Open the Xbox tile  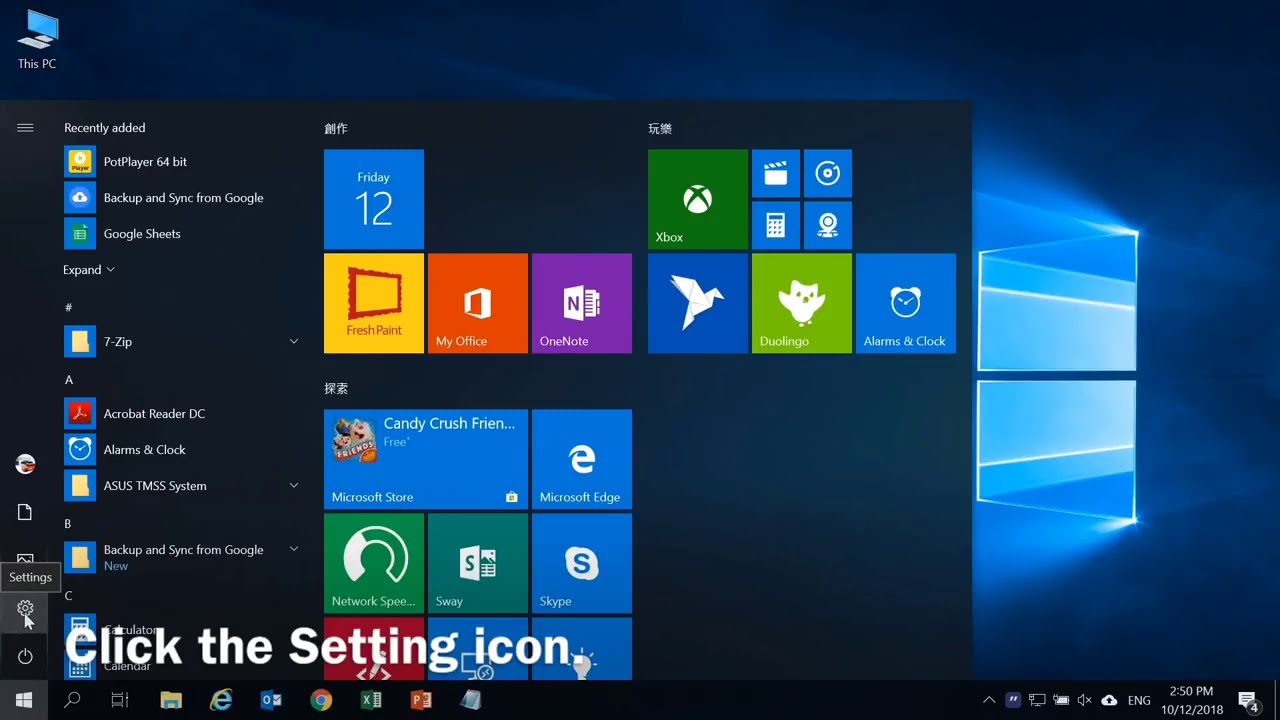coord(698,199)
